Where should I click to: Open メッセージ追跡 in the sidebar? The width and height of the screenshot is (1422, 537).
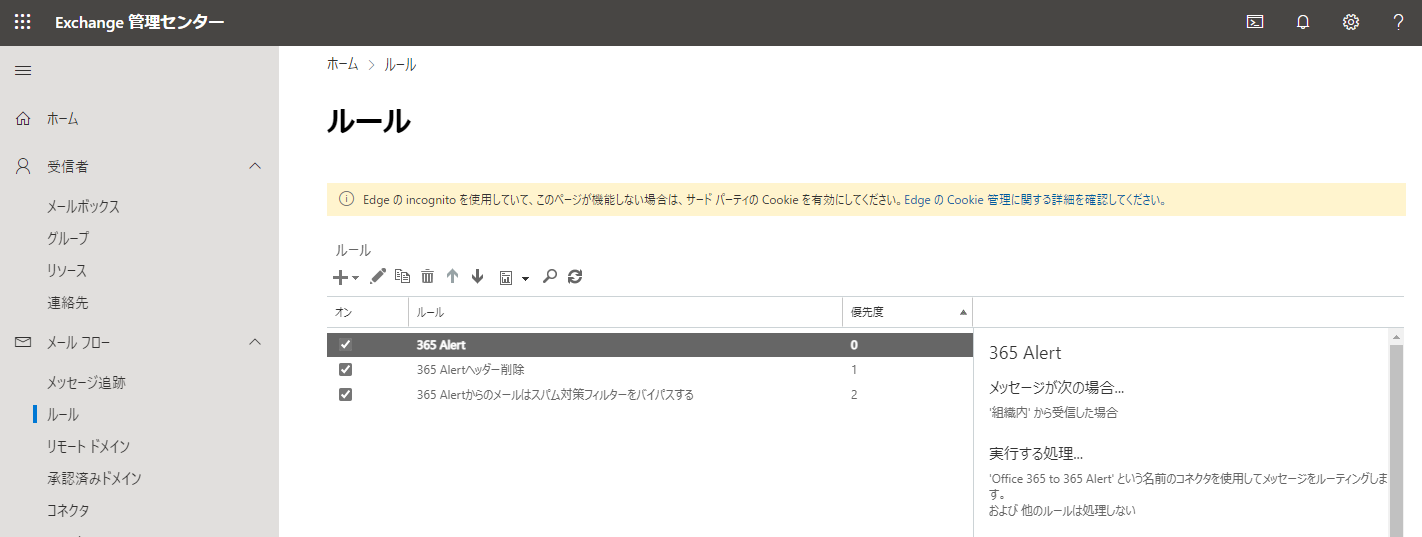[86, 382]
